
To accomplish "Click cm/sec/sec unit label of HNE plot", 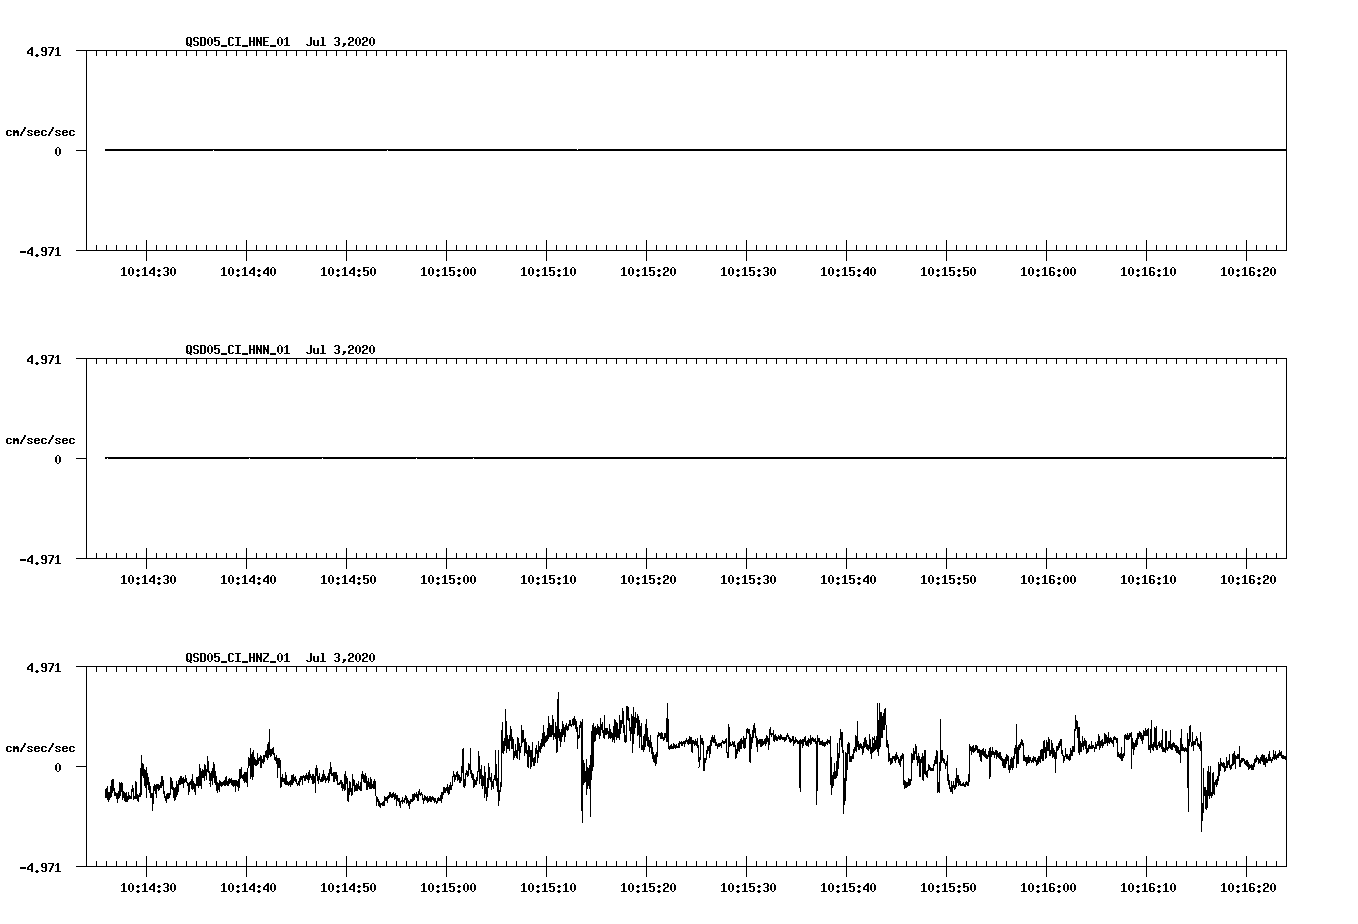I will coord(40,132).
